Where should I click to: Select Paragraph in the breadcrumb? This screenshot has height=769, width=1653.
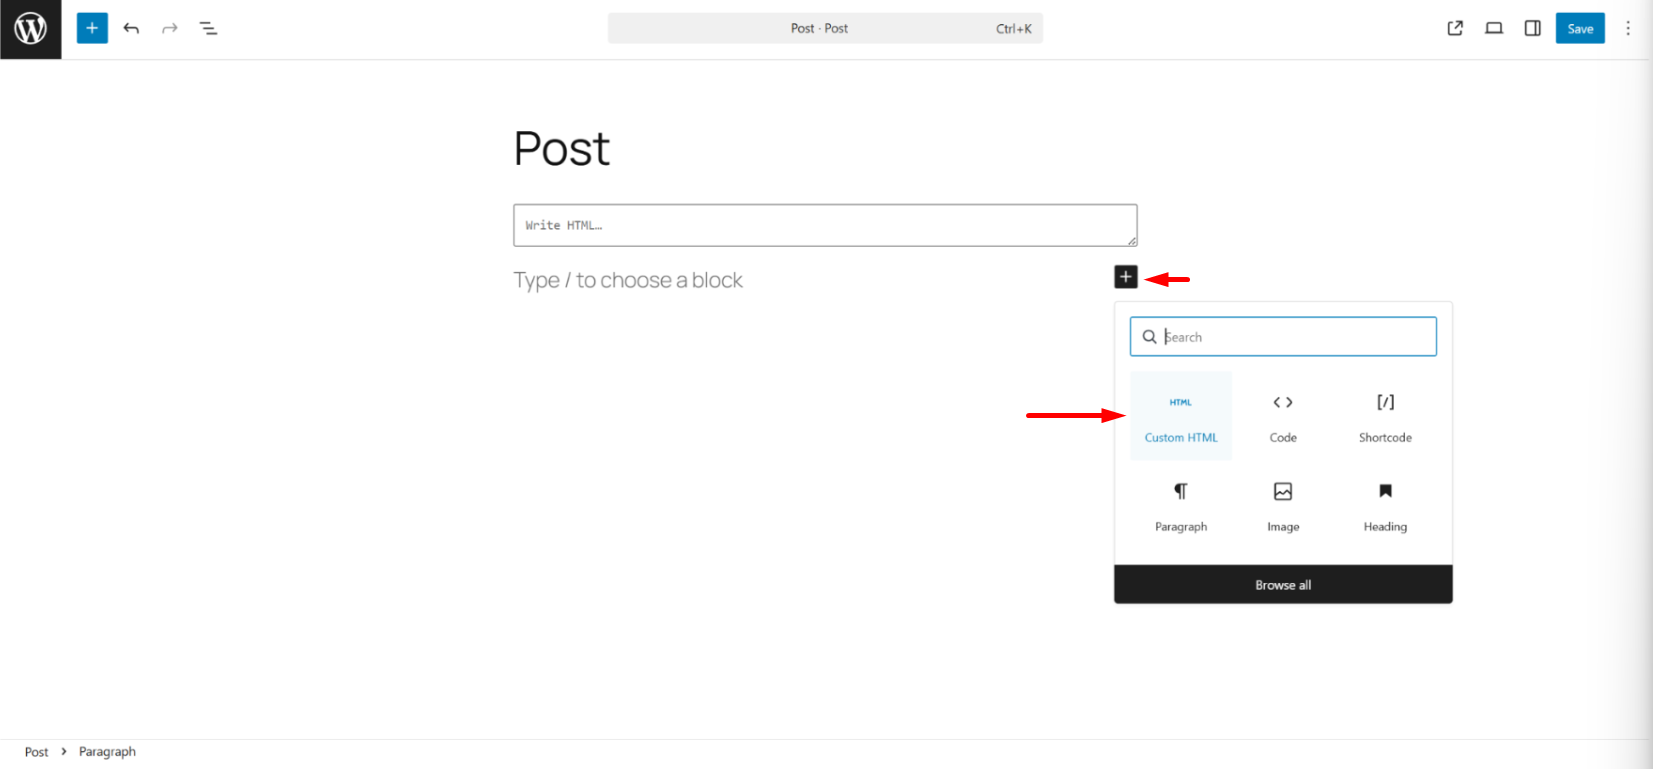tap(107, 752)
